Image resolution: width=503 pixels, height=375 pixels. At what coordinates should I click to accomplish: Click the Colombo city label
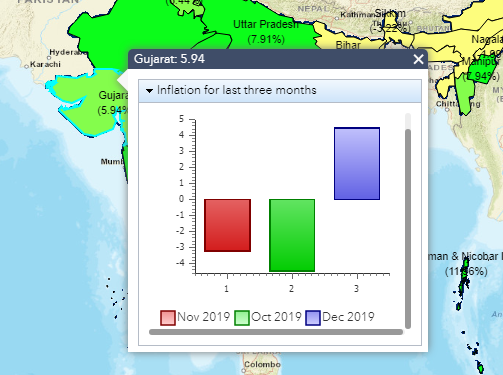pos(262,364)
